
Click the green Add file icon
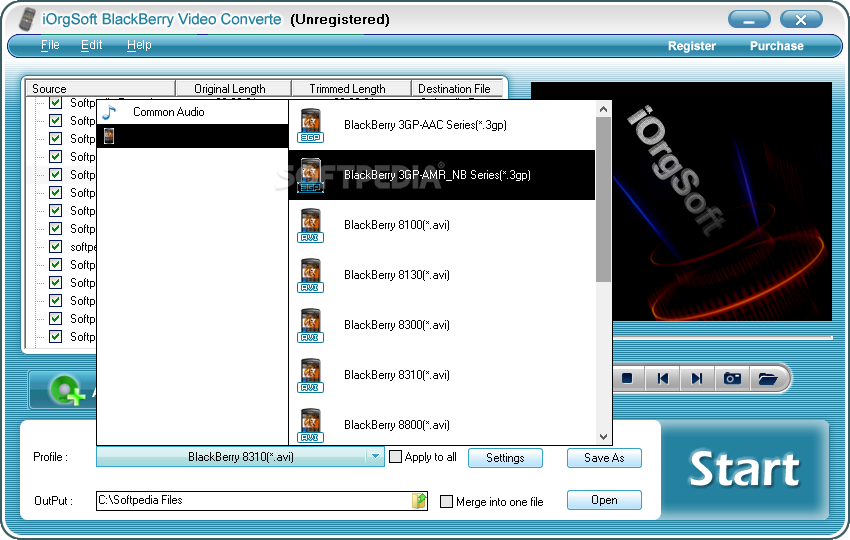pos(67,390)
